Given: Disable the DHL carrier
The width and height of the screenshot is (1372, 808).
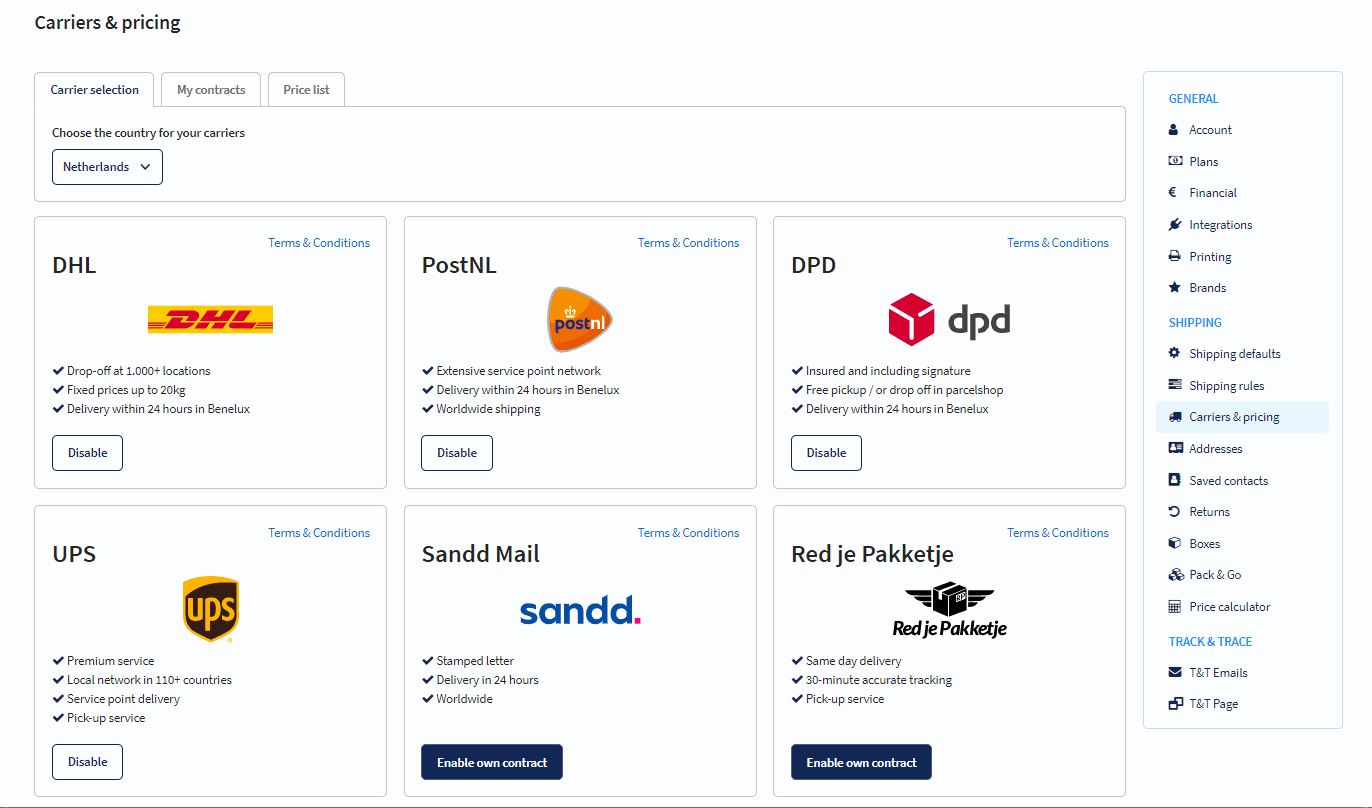Looking at the screenshot, I should pyautogui.click(x=87, y=453).
